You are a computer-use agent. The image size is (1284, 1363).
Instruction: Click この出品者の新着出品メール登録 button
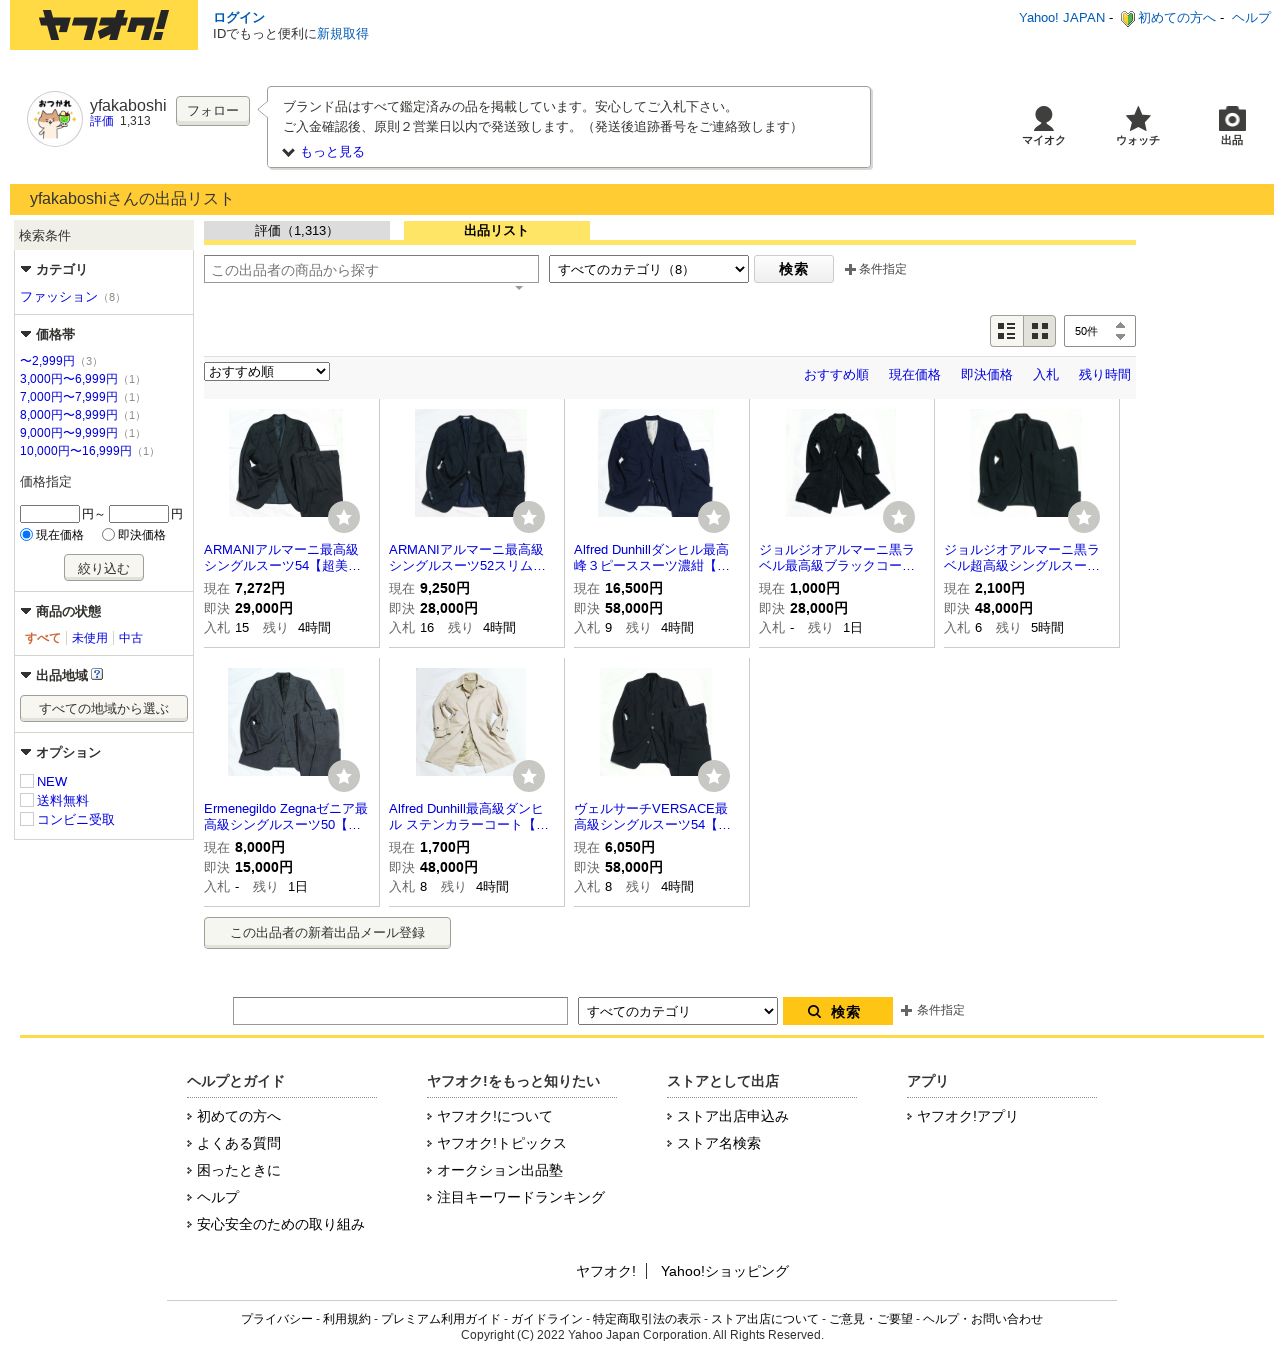(x=327, y=933)
